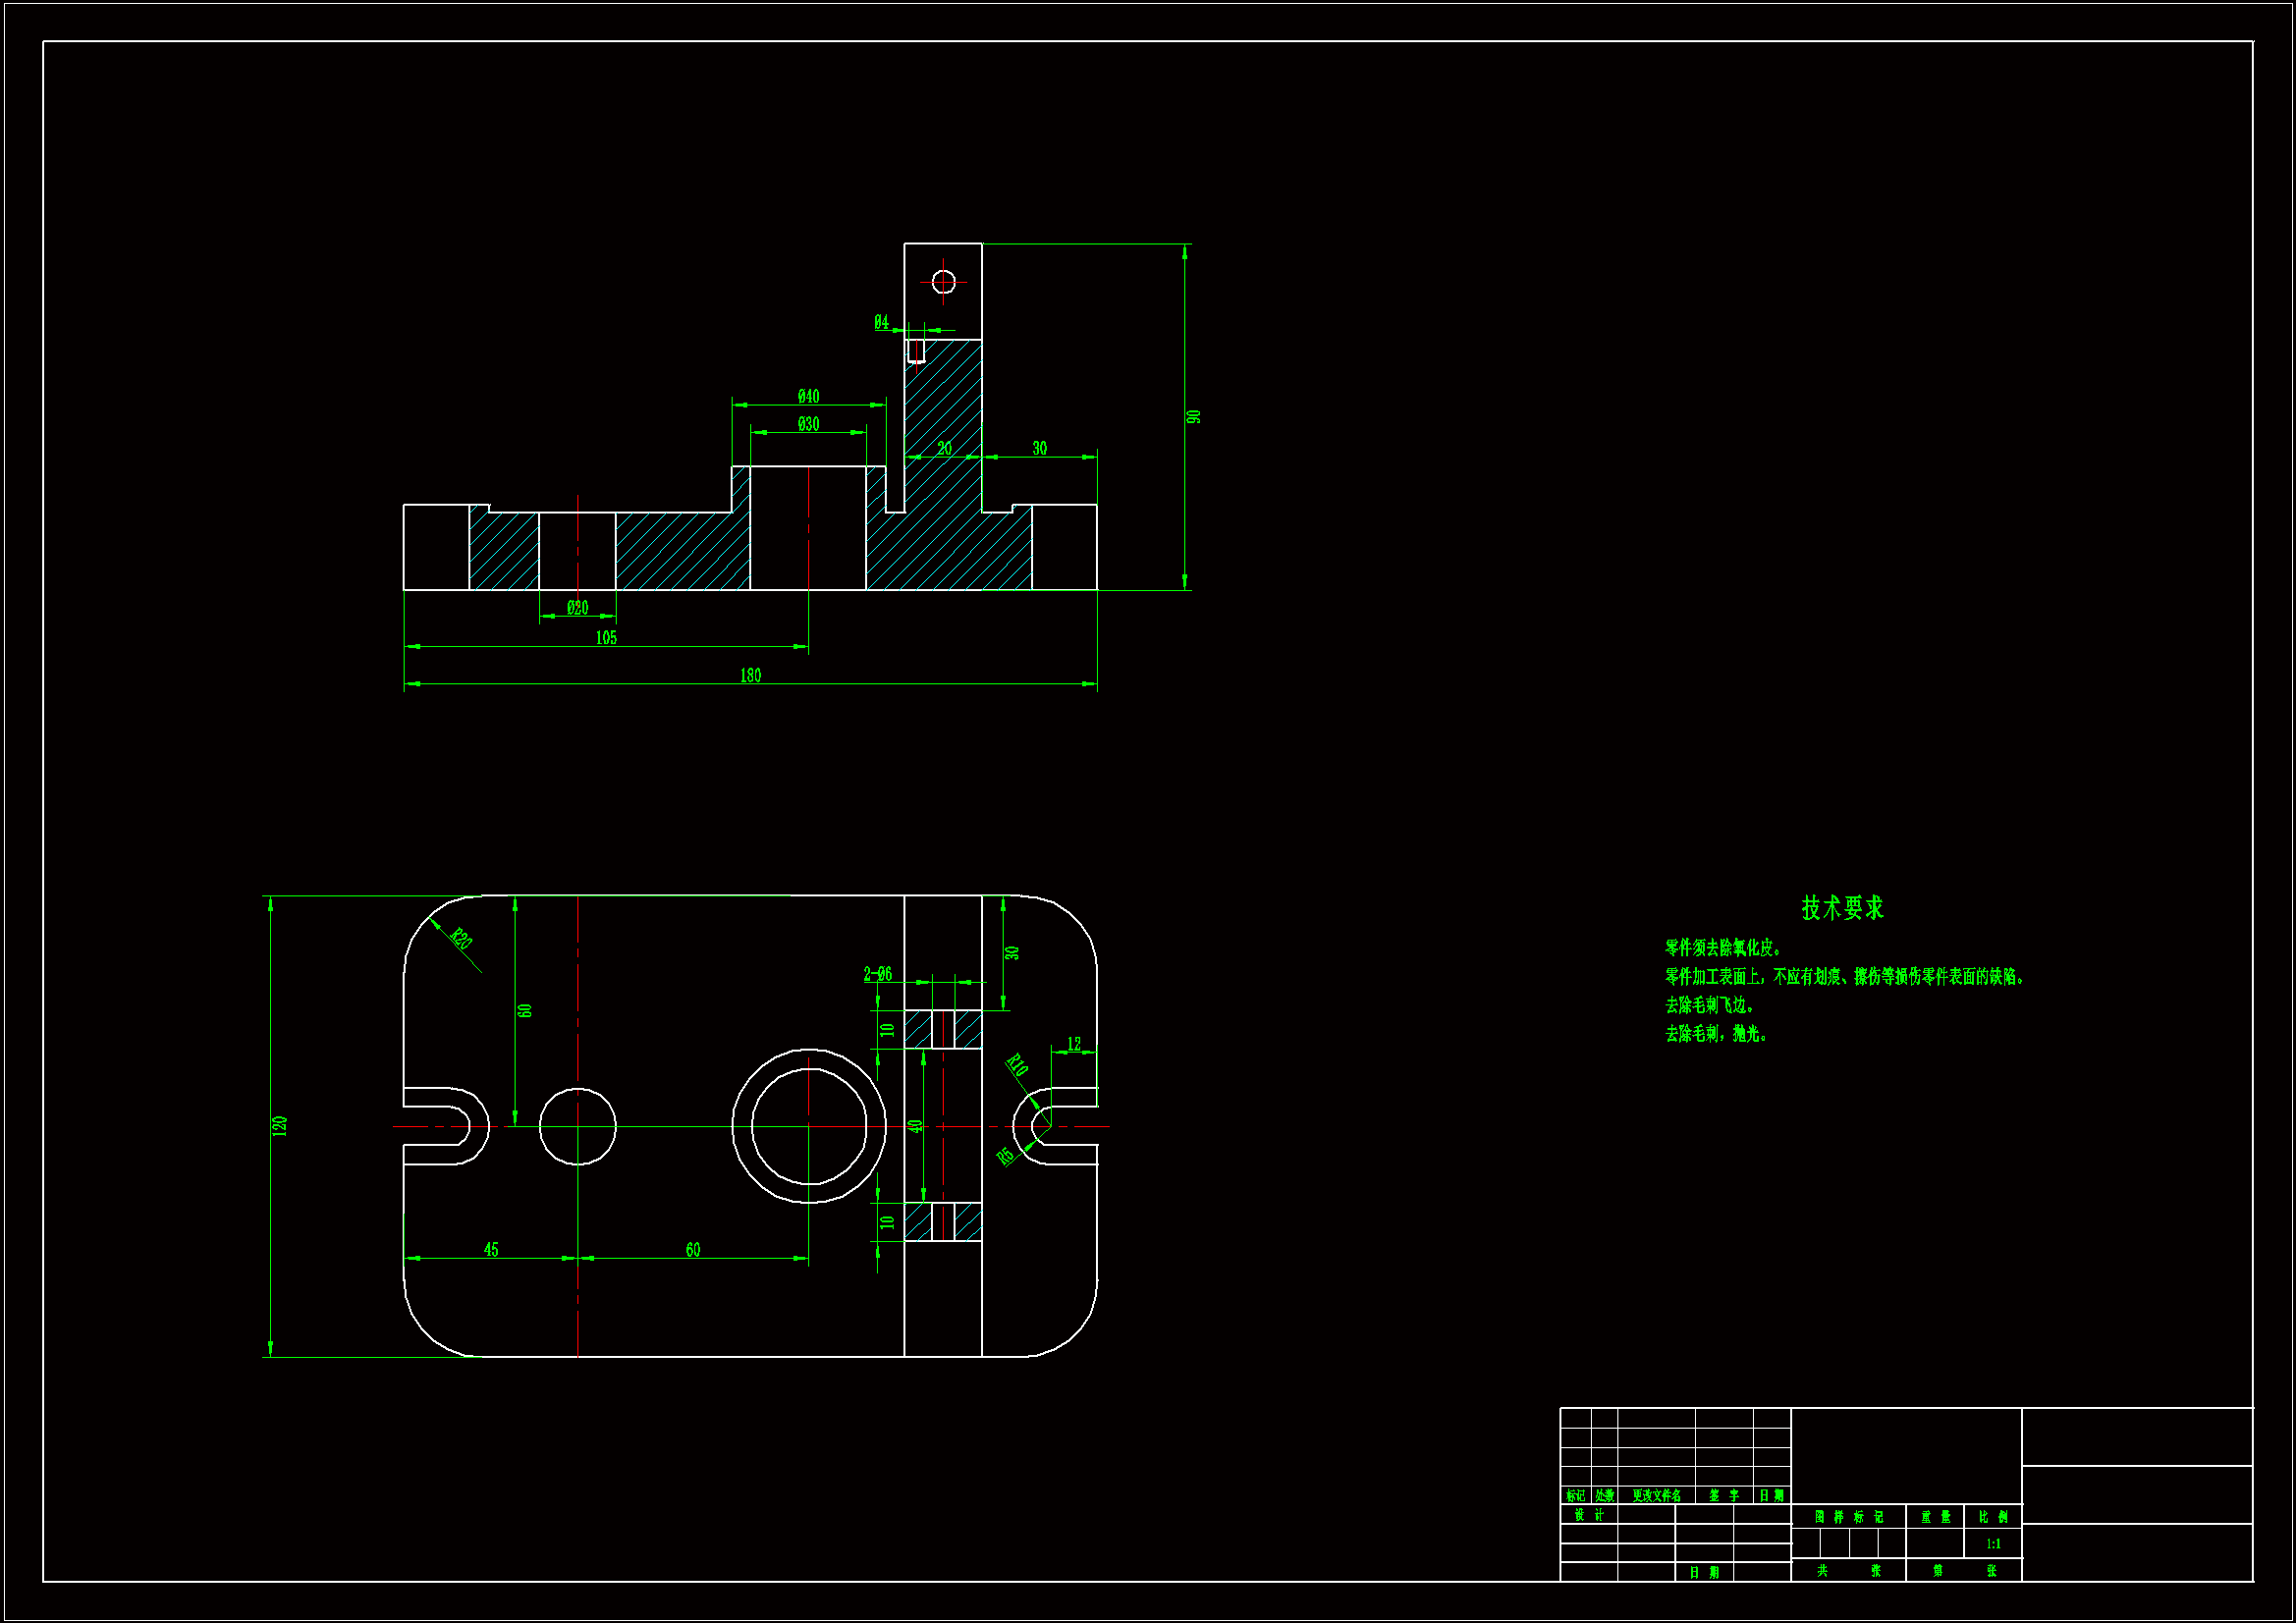Select the 120 width dimension text
Viewport: 2296px width, 1623px height.
point(280,1126)
